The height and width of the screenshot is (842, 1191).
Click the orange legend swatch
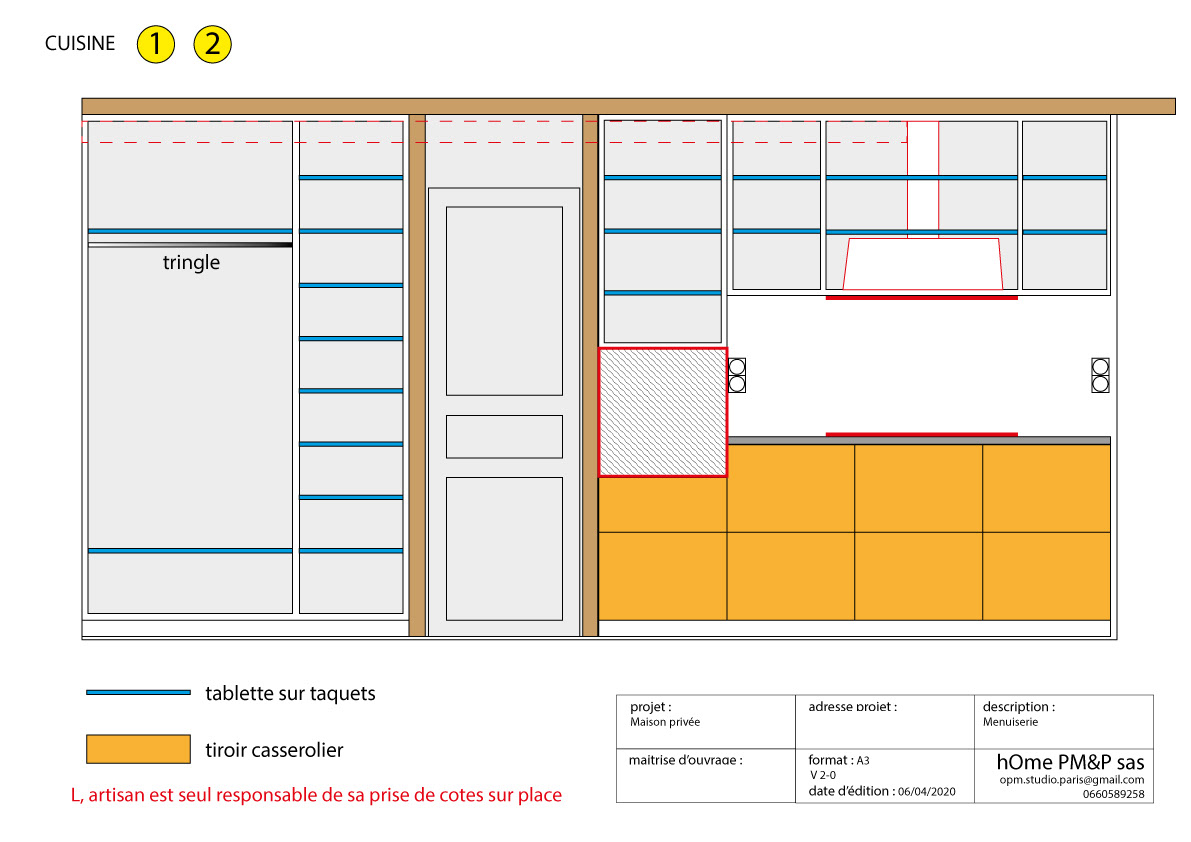[138, 749]
